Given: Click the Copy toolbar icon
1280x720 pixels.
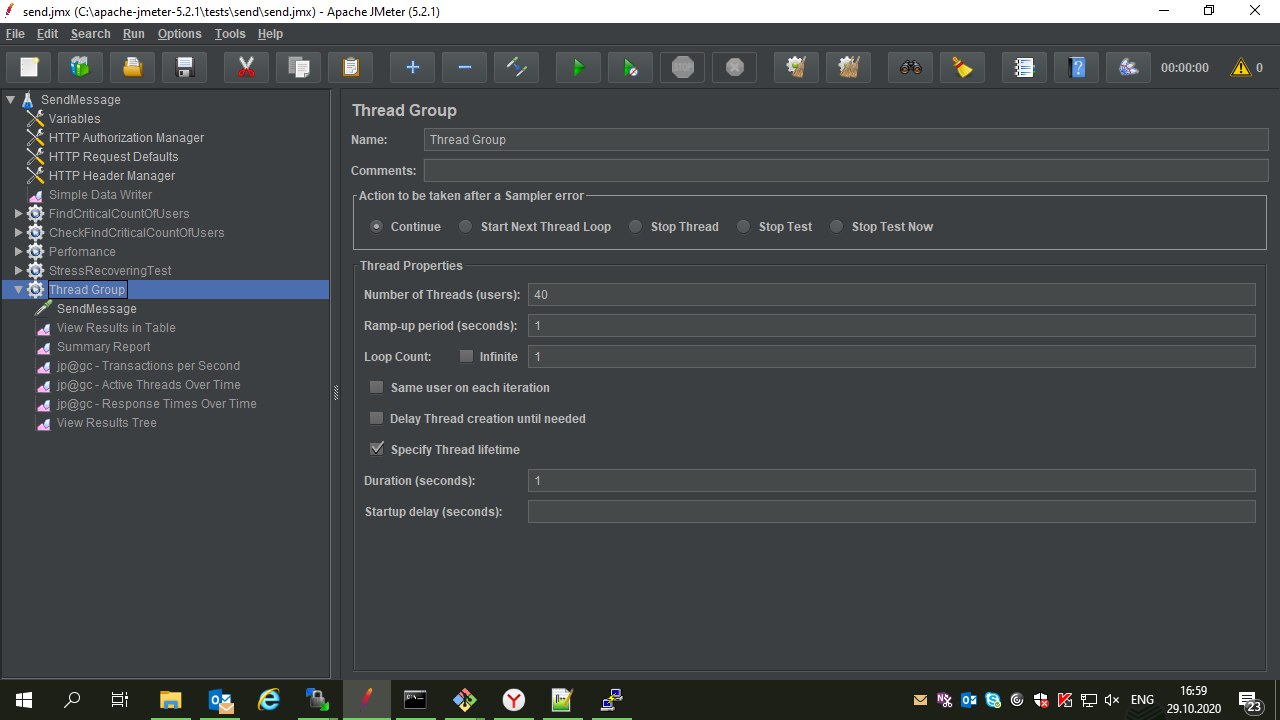Looking at the screenshot, I should [x=298, y=68].
